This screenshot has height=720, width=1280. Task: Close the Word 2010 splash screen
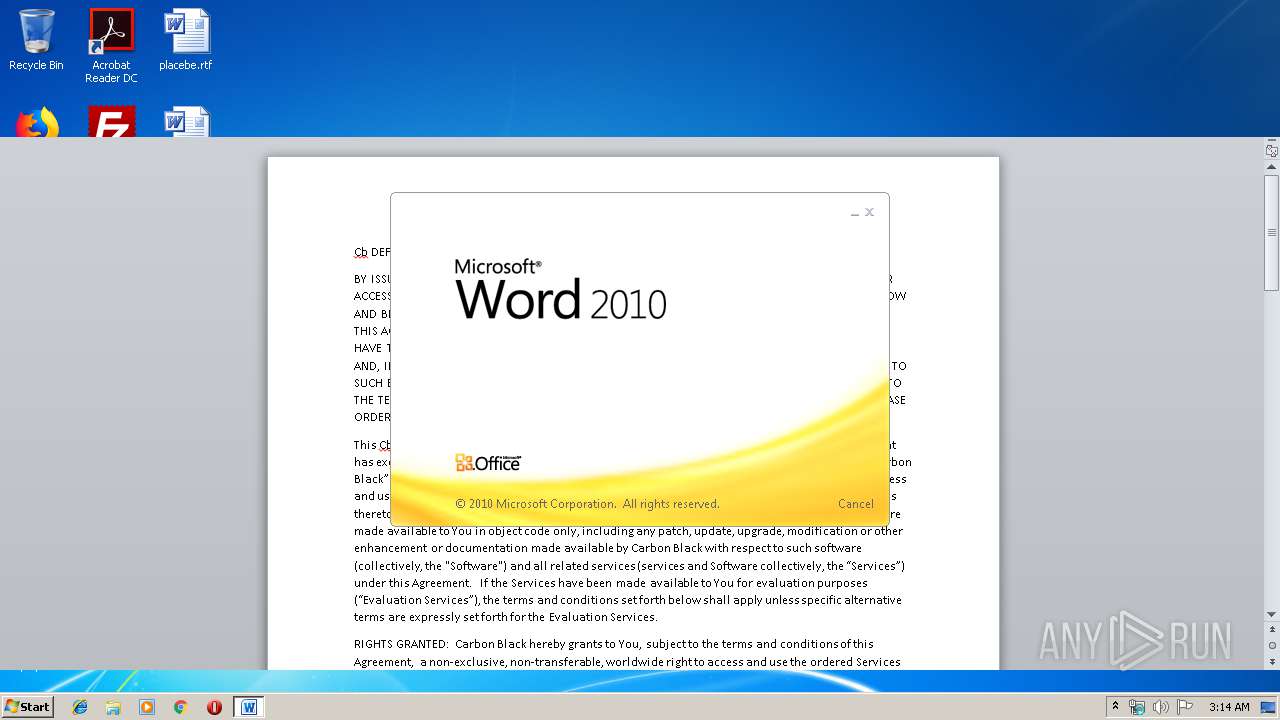(869, 212)
